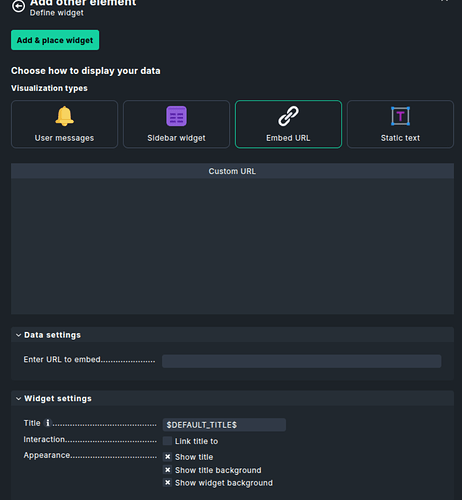The height and width of the screenshot is (500, 462).
Task: Choose the purple Sidebar widget icon
Action: click(x=176, y=116)
